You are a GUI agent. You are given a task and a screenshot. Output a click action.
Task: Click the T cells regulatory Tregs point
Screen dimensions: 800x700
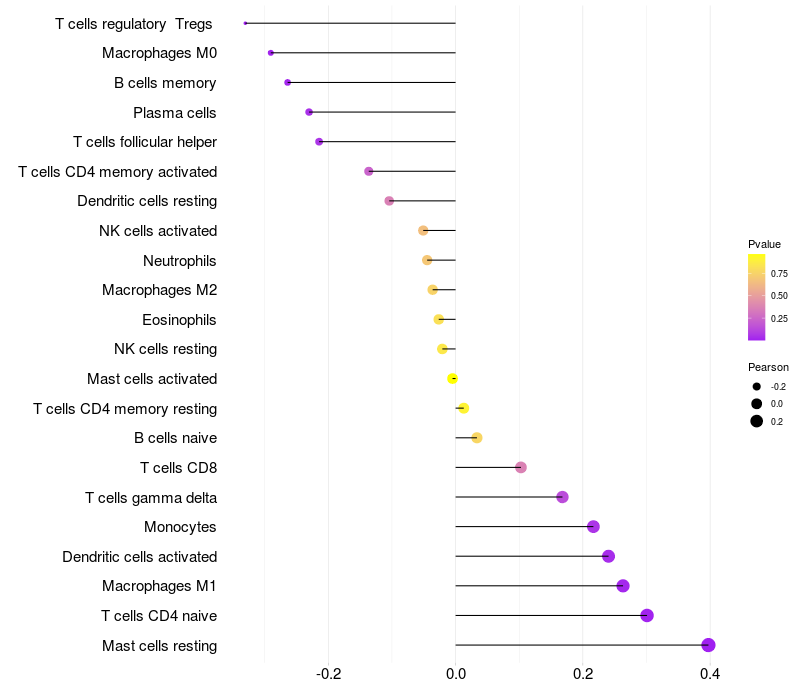coord(245,23)
